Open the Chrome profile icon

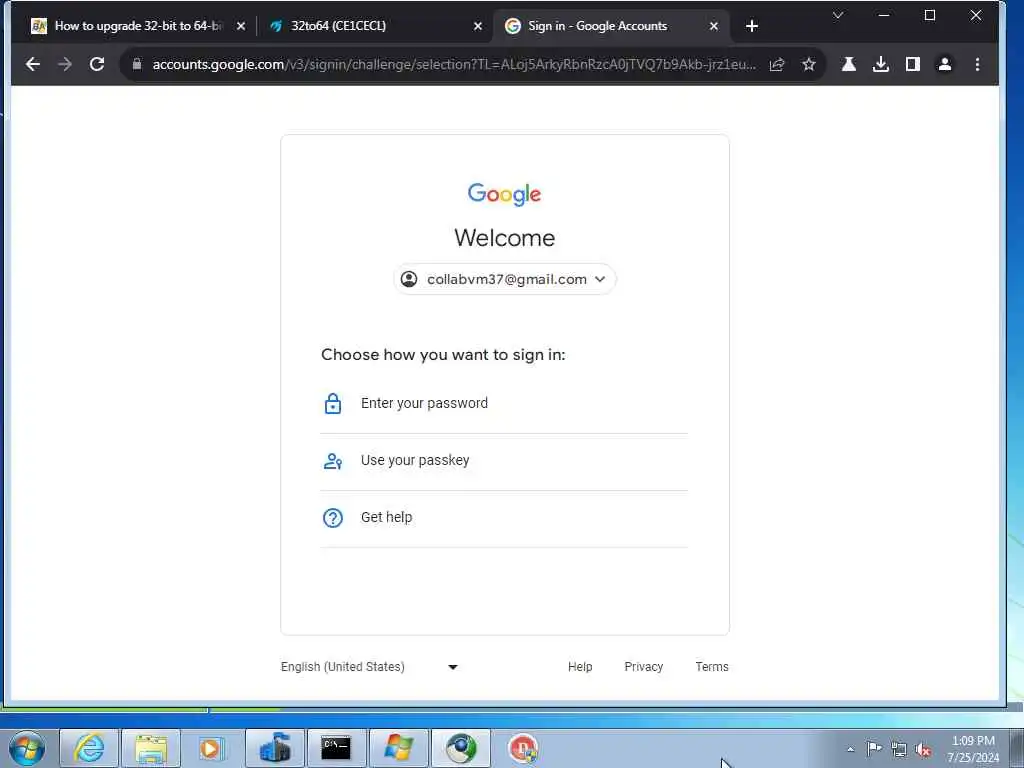pos(944,64)
